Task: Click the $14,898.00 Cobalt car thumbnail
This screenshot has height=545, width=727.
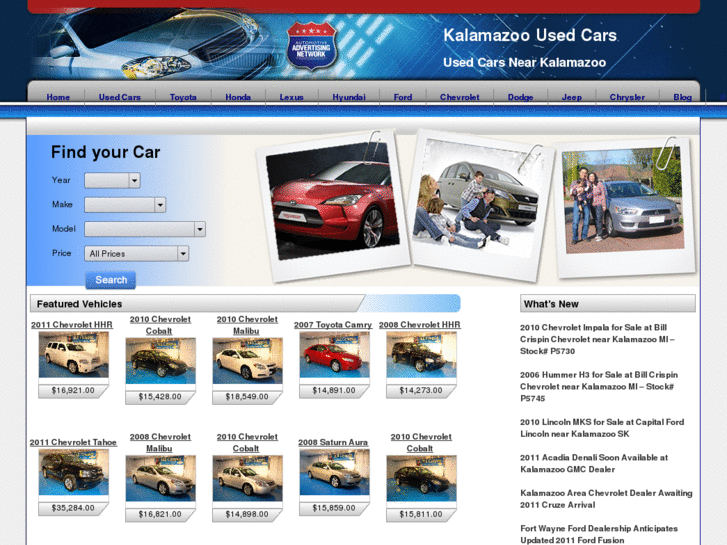Action: pos(248,478)
